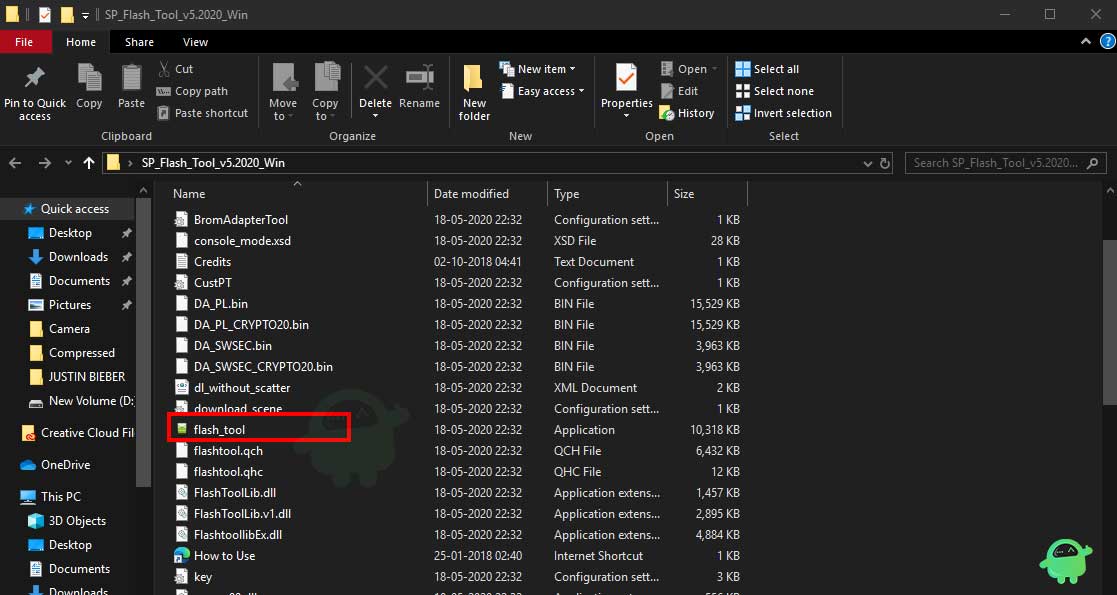
Task: Click the Copy icon in Clipboard group
Action: (89, 80)
